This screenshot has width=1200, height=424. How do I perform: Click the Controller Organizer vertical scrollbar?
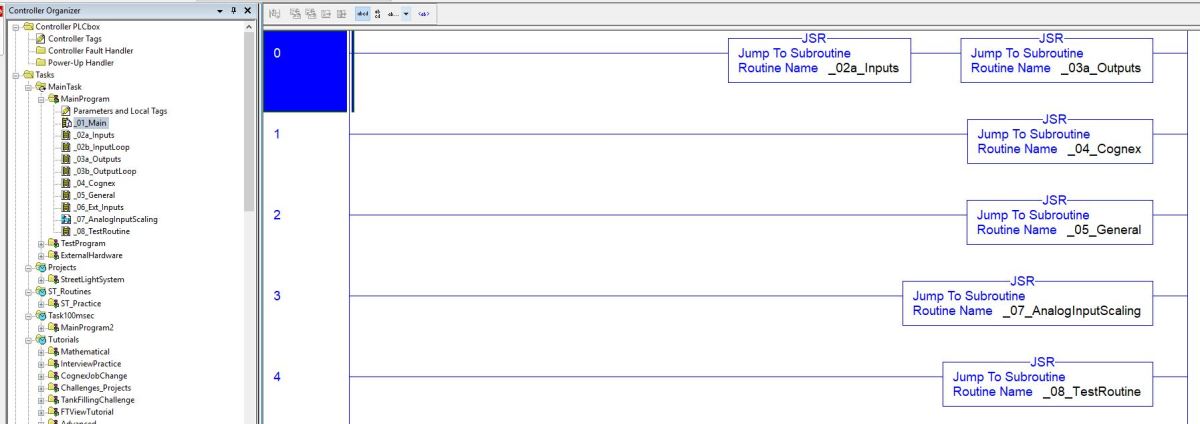[250, 120]
